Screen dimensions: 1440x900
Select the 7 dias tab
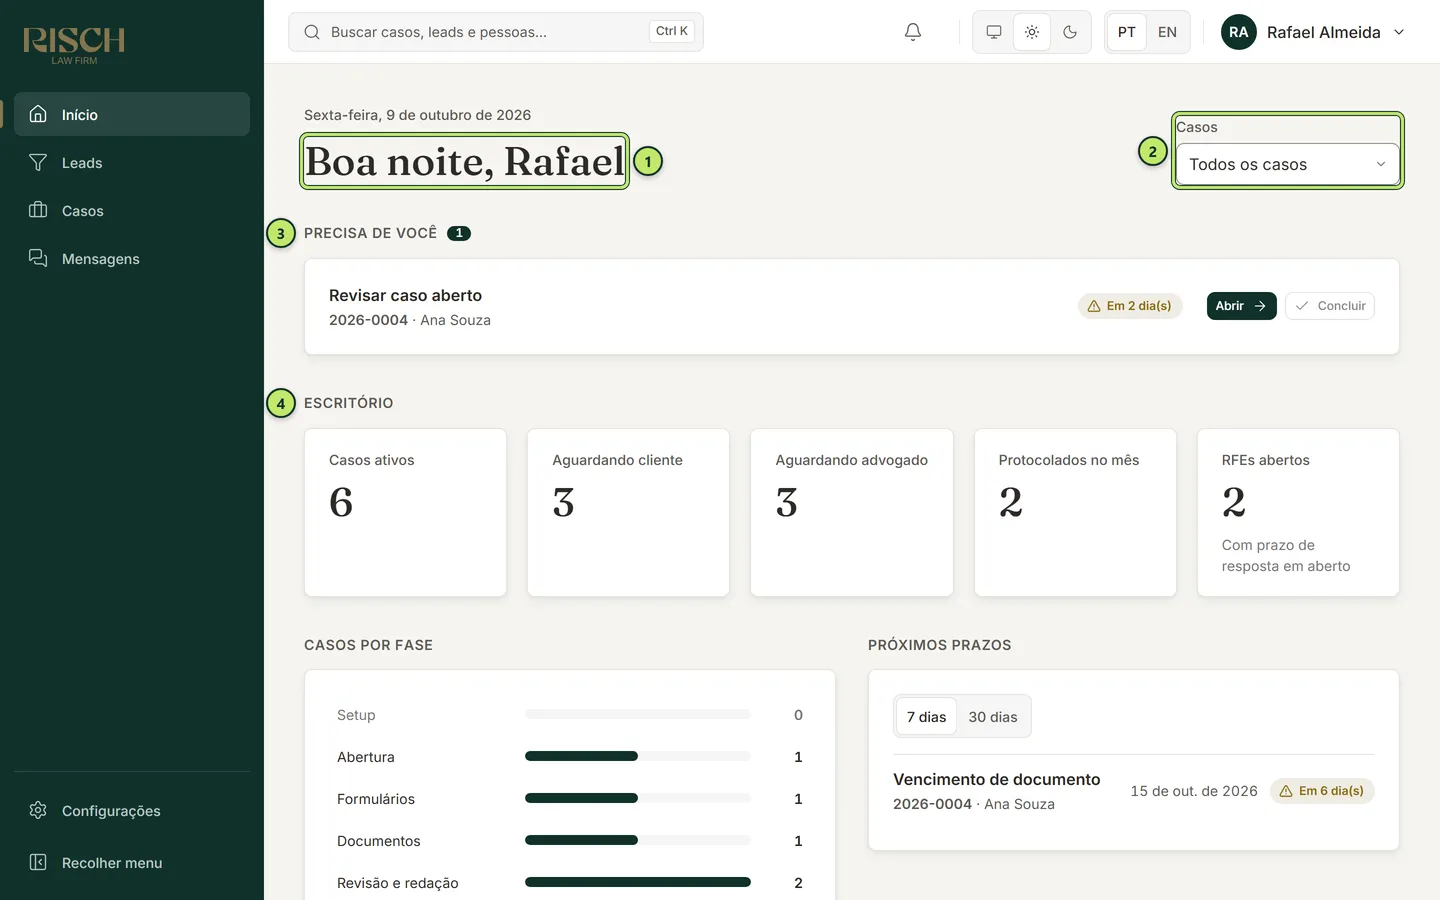click(926, 717)
